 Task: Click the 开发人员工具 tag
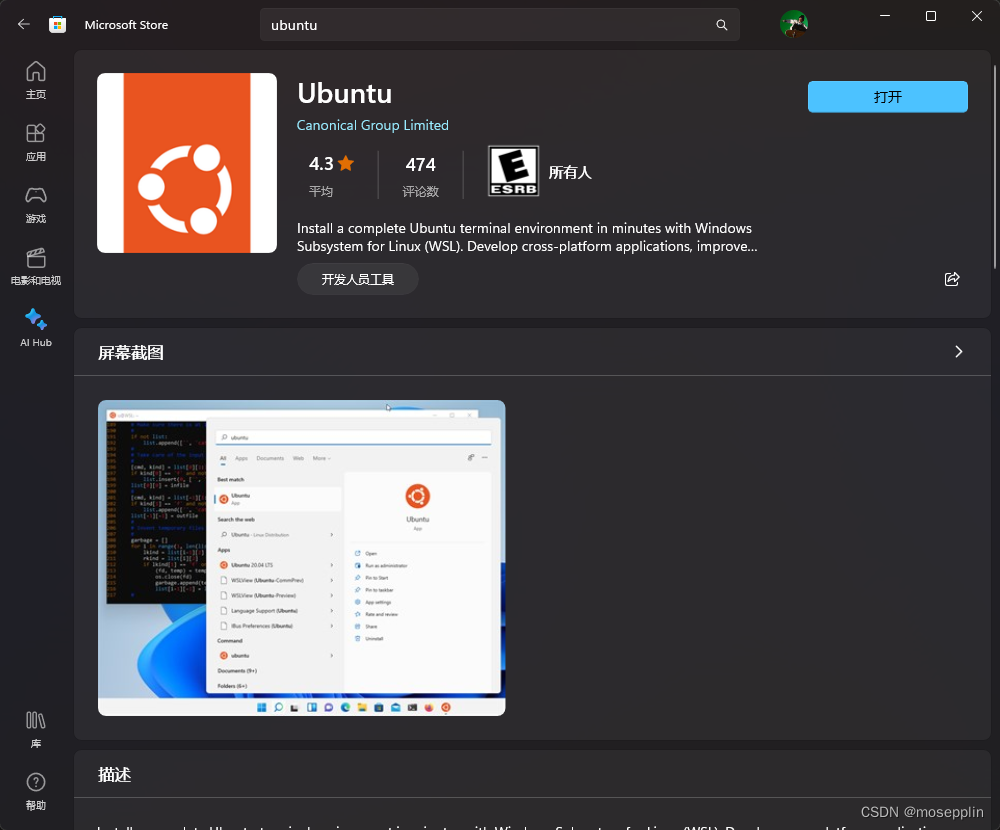pos(357,279)
